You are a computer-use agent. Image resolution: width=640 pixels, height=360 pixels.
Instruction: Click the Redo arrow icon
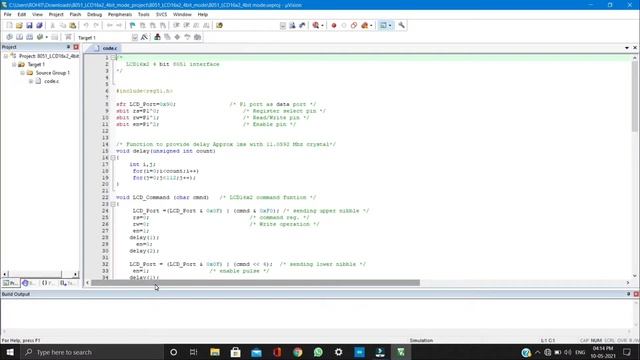point(96,25)
